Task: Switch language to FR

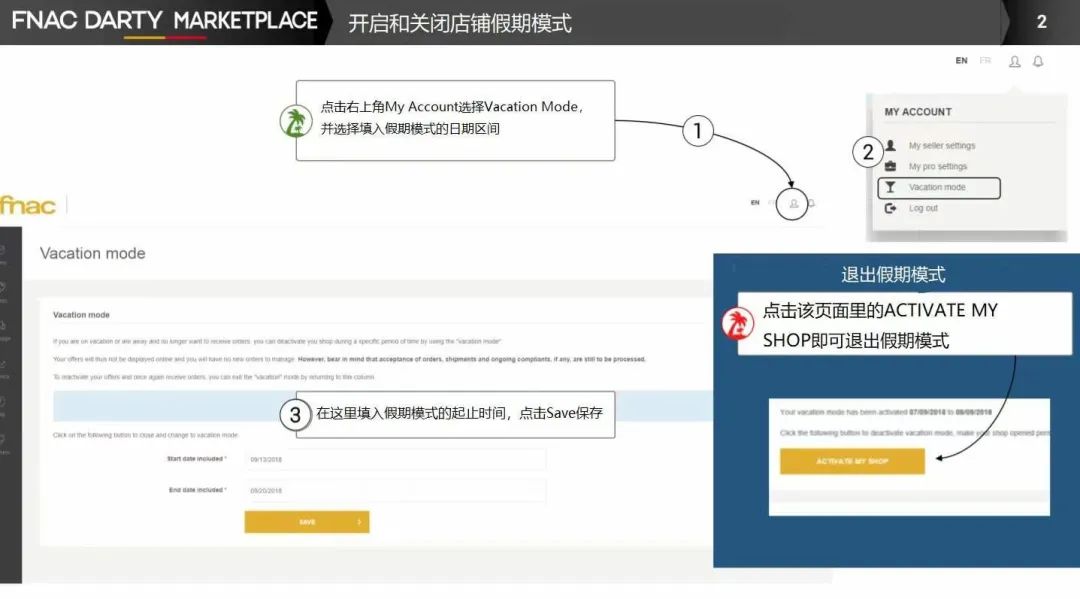Action: 986,61
